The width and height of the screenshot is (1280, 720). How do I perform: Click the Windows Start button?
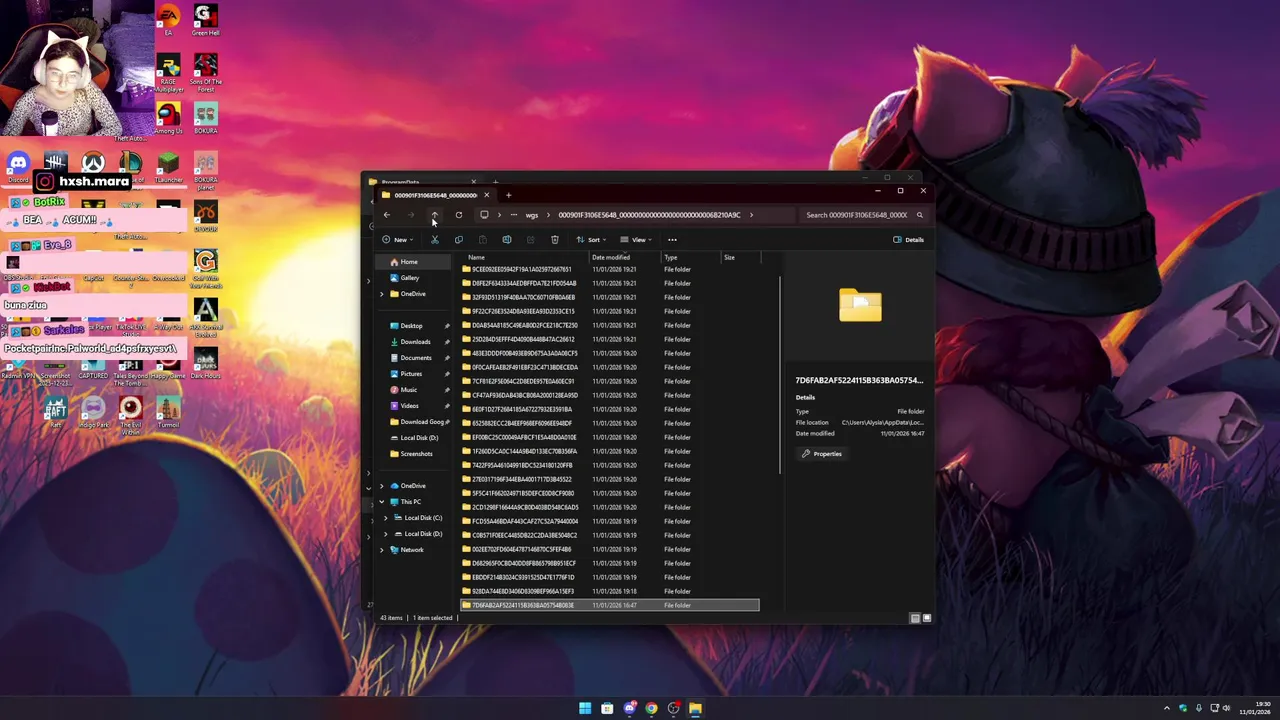585,708
